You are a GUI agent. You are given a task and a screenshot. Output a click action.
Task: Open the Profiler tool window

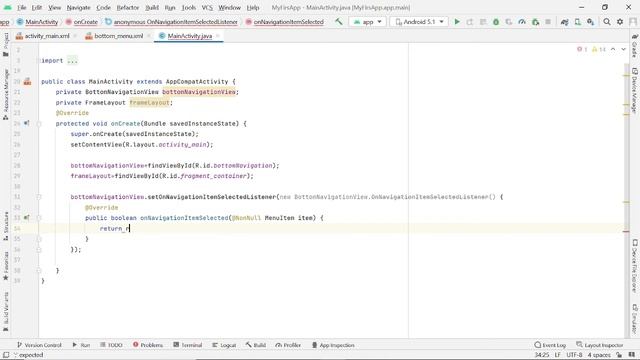(x=288, y=345)
